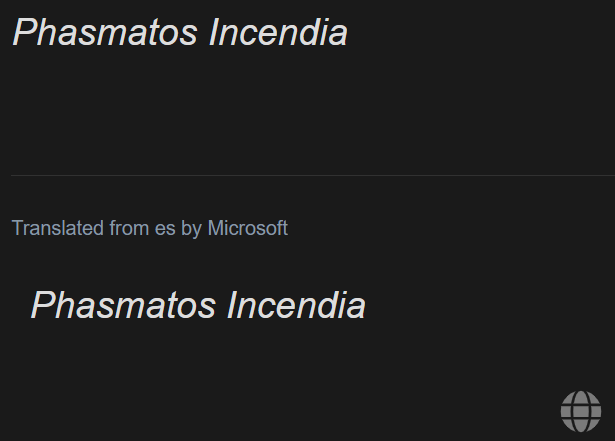The image size is (615, 441).
Task: Click the translated Phasmatos Incendia text
Action: pos(198,306)
